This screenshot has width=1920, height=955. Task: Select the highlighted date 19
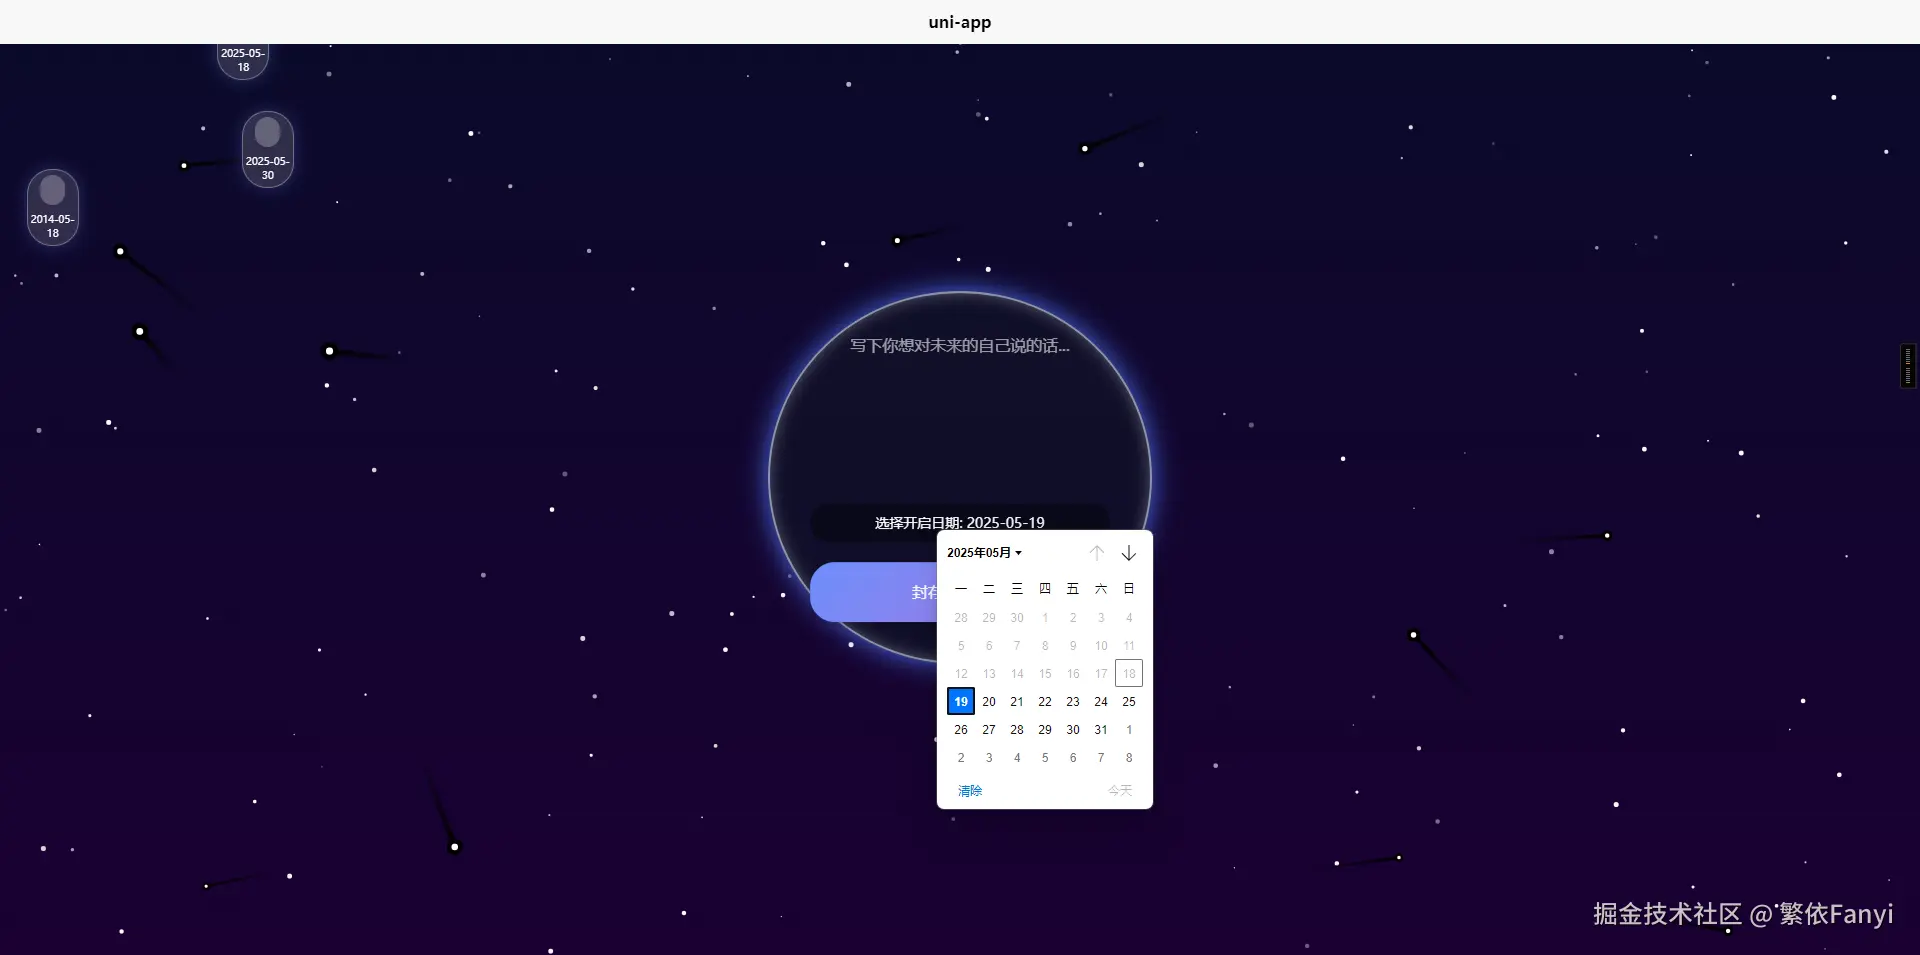[x=961, y=702]
